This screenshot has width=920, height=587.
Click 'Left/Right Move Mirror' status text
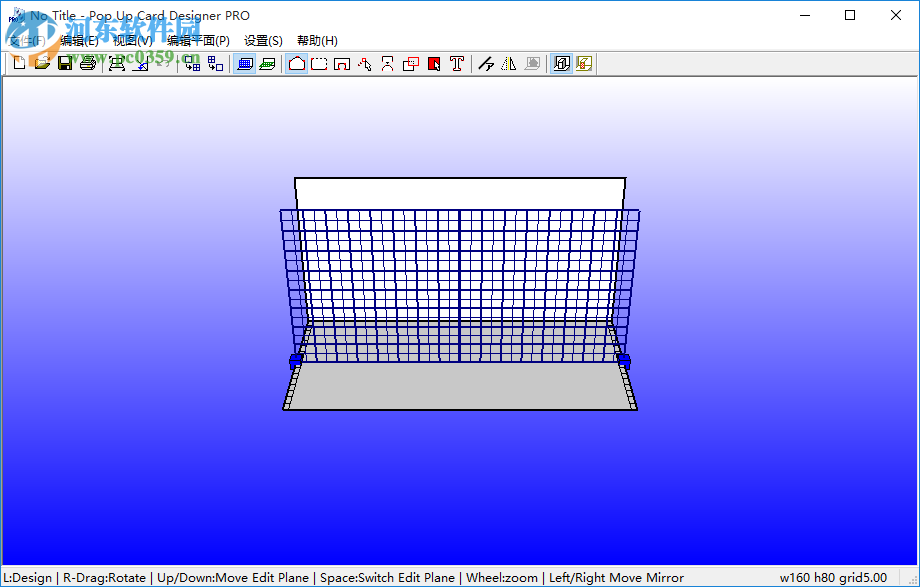tap(616, 578)
